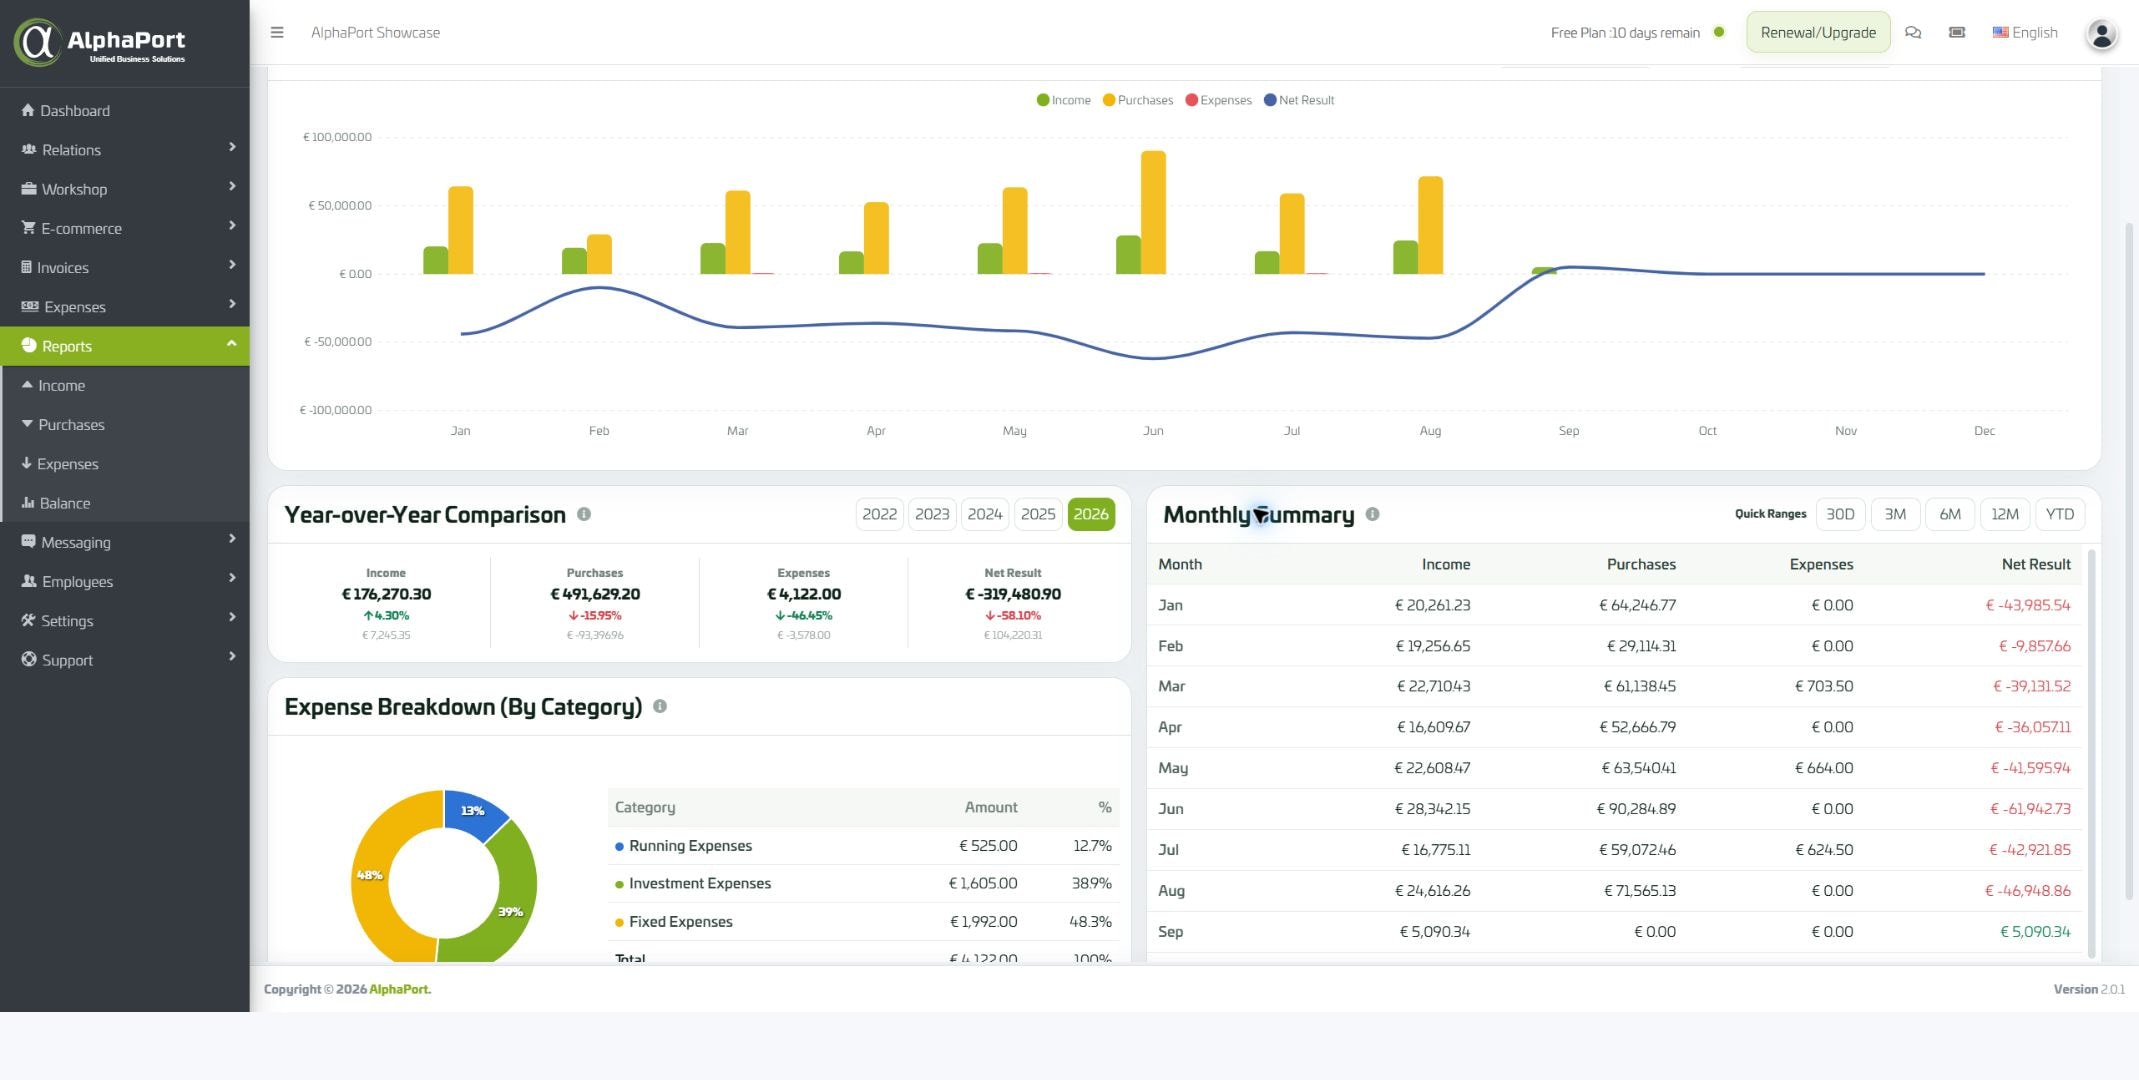Show info for Year-over-Year Comparison

[x=584, y=514]
